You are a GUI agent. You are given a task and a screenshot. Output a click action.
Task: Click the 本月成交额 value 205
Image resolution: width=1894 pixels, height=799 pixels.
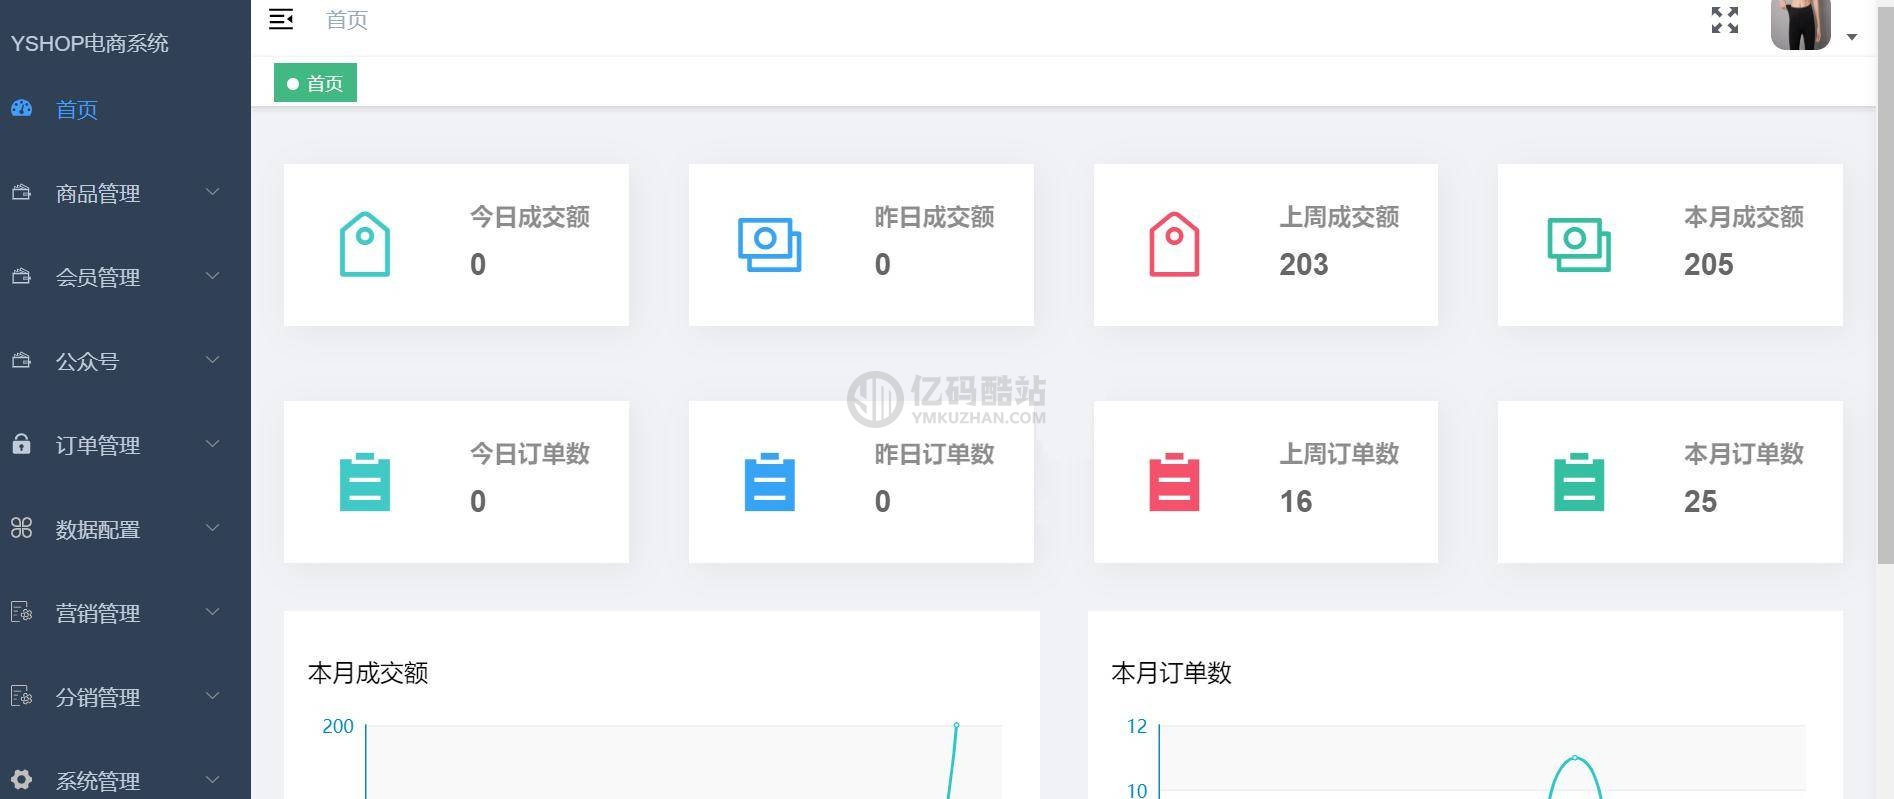(1709, 264)
